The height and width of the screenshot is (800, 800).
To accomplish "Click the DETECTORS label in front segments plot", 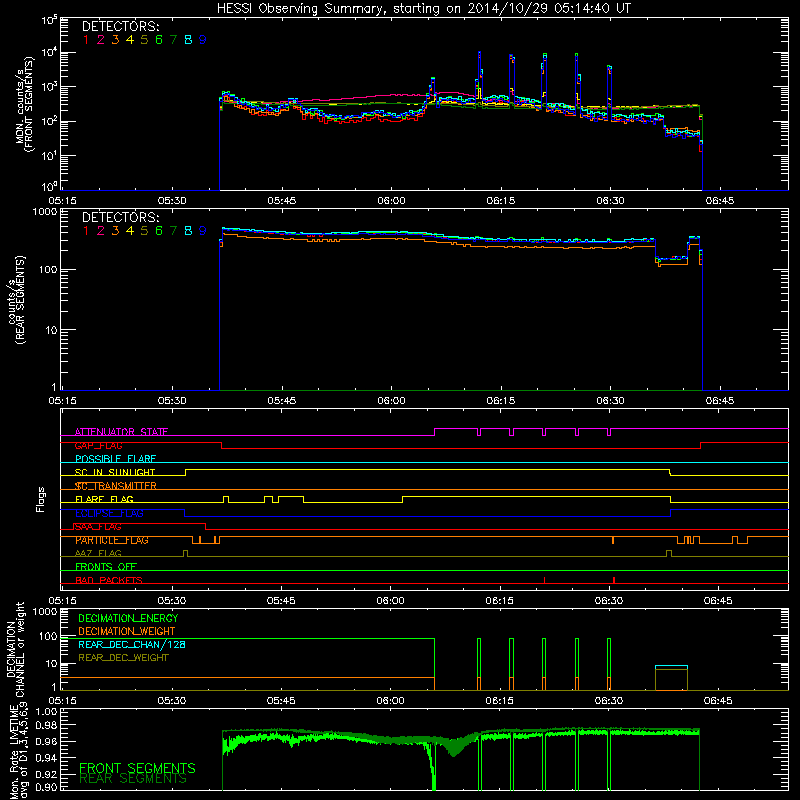I will [120, 26].
